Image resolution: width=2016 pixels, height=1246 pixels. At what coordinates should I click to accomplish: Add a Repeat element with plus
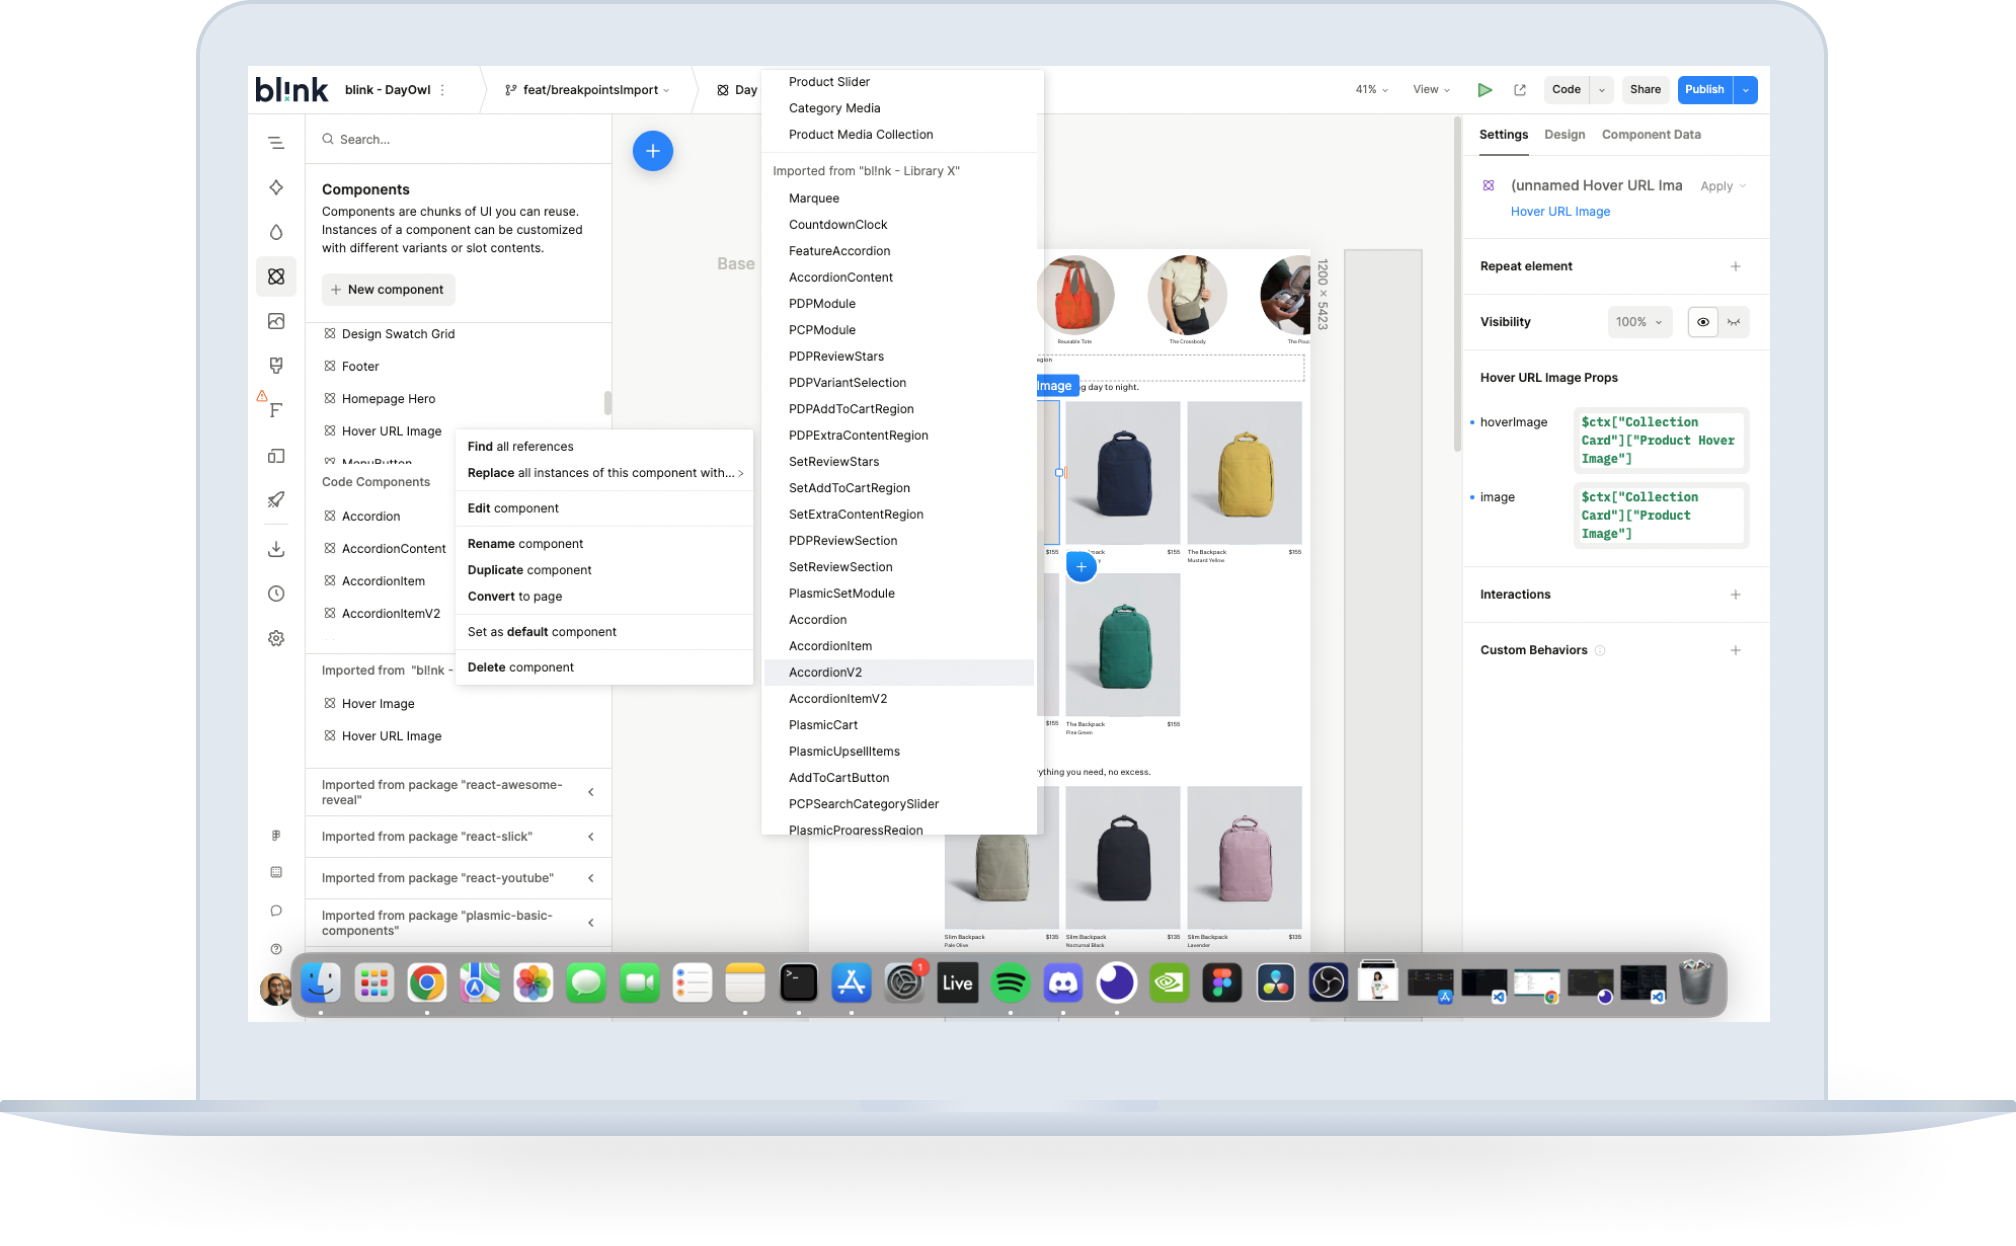coord(1736,266)
